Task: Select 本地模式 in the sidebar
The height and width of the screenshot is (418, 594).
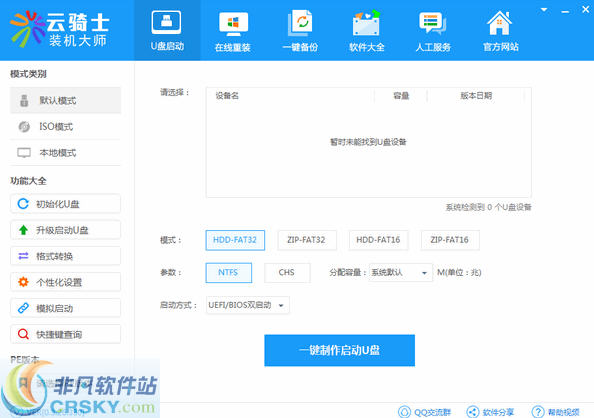Action: pos(65,153)
